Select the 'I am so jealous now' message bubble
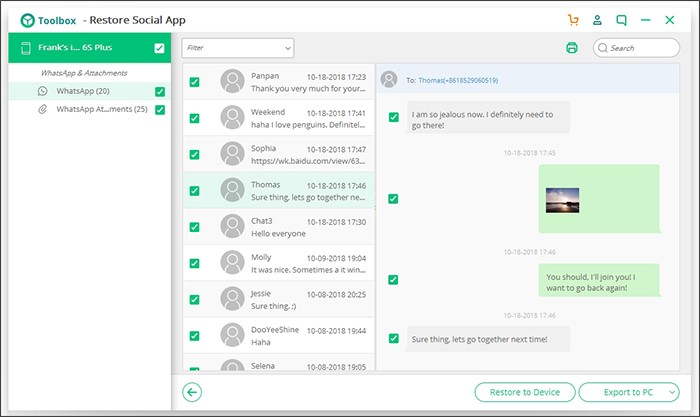The height and width of the screenshot is (417, 700). pyautogui.click(x=488, y=117)
